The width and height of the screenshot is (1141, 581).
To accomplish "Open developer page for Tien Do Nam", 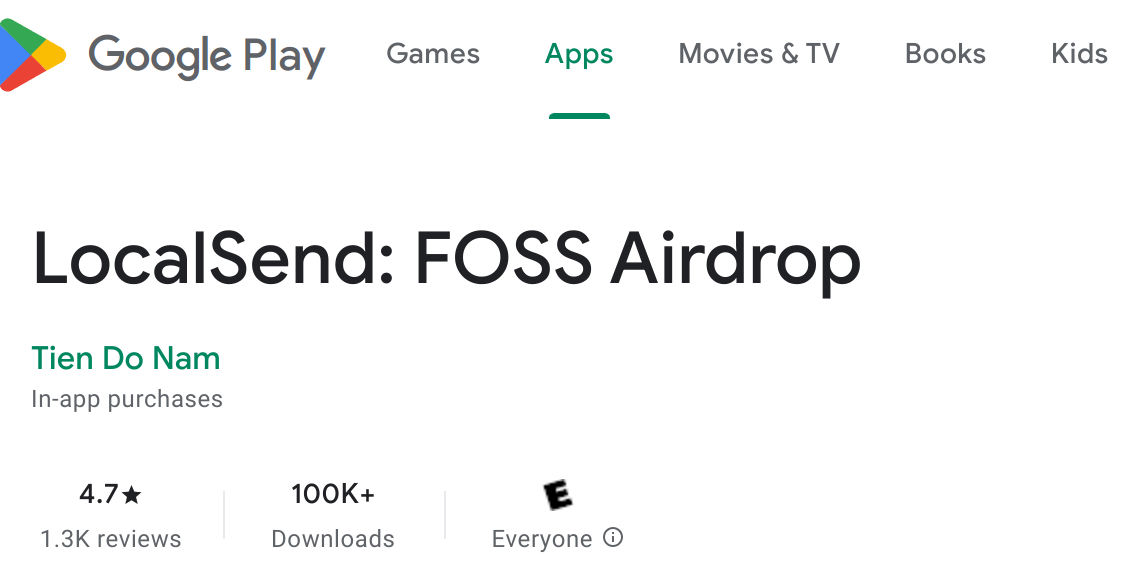I will [x=126, y=358].
